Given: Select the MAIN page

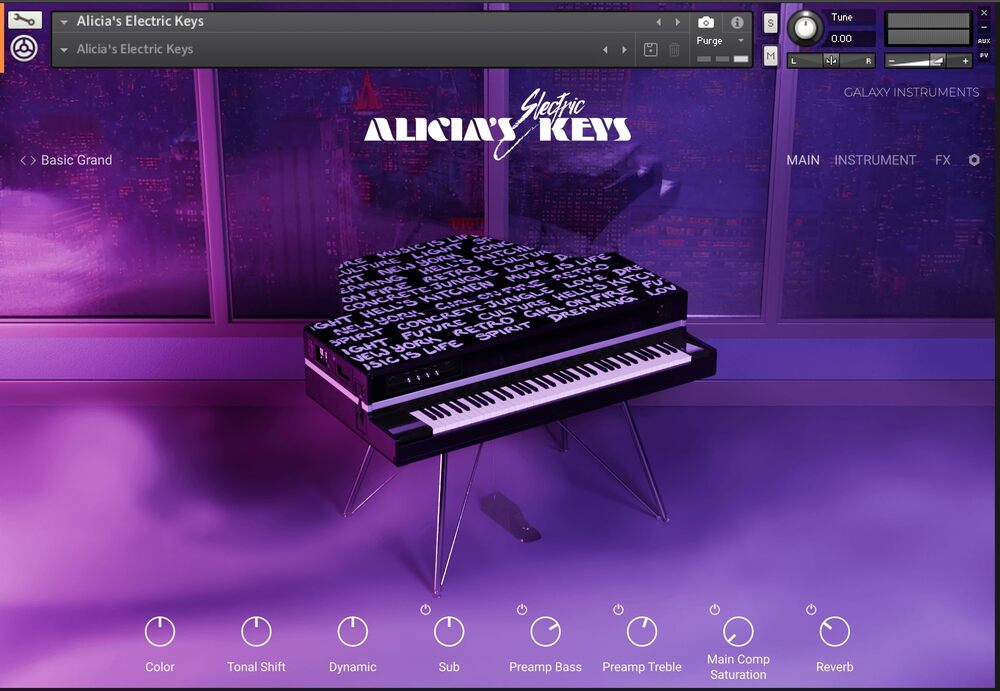Looking at the screenshot, I should (x=803, y=160).
